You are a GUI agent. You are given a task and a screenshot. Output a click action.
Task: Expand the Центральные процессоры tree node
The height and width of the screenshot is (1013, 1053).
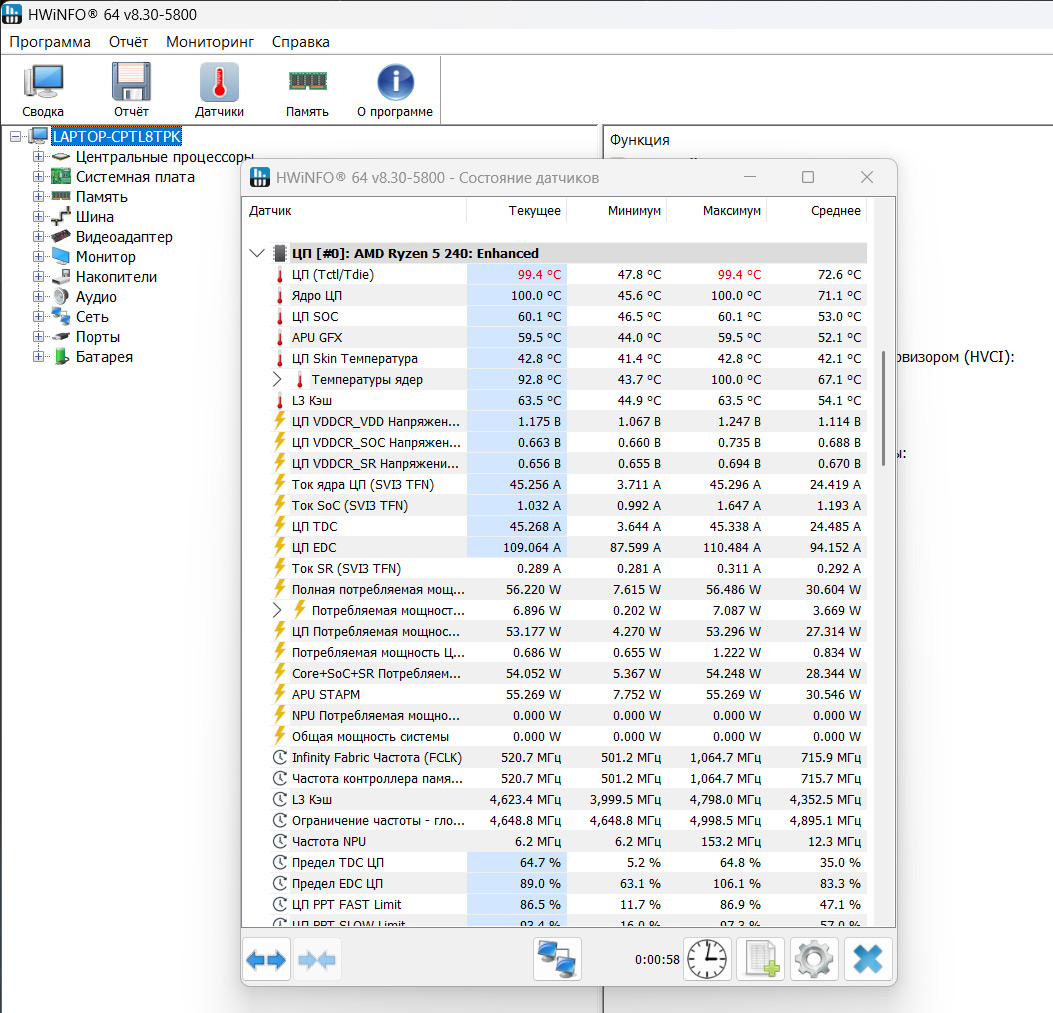click(x=39, y=157)
